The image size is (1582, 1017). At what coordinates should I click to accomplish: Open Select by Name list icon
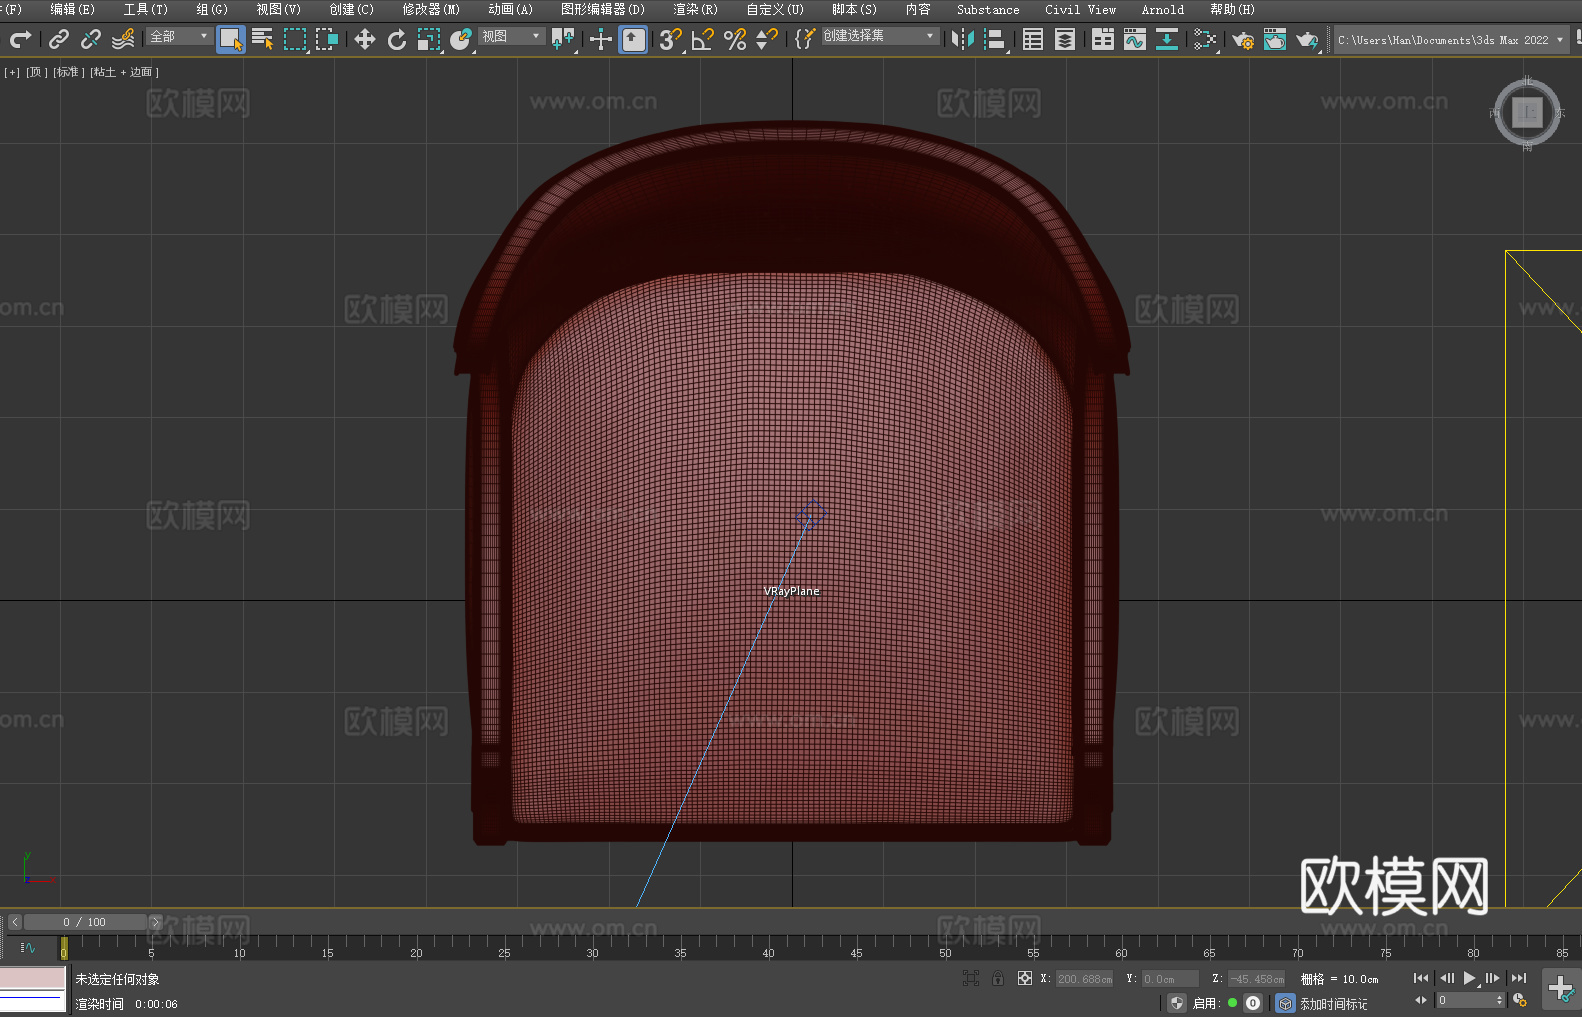263,39
